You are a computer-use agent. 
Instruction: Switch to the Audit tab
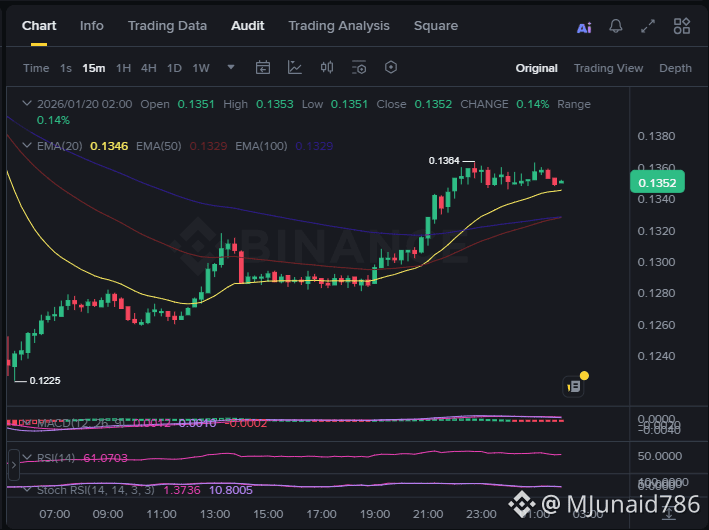point(247,26)
